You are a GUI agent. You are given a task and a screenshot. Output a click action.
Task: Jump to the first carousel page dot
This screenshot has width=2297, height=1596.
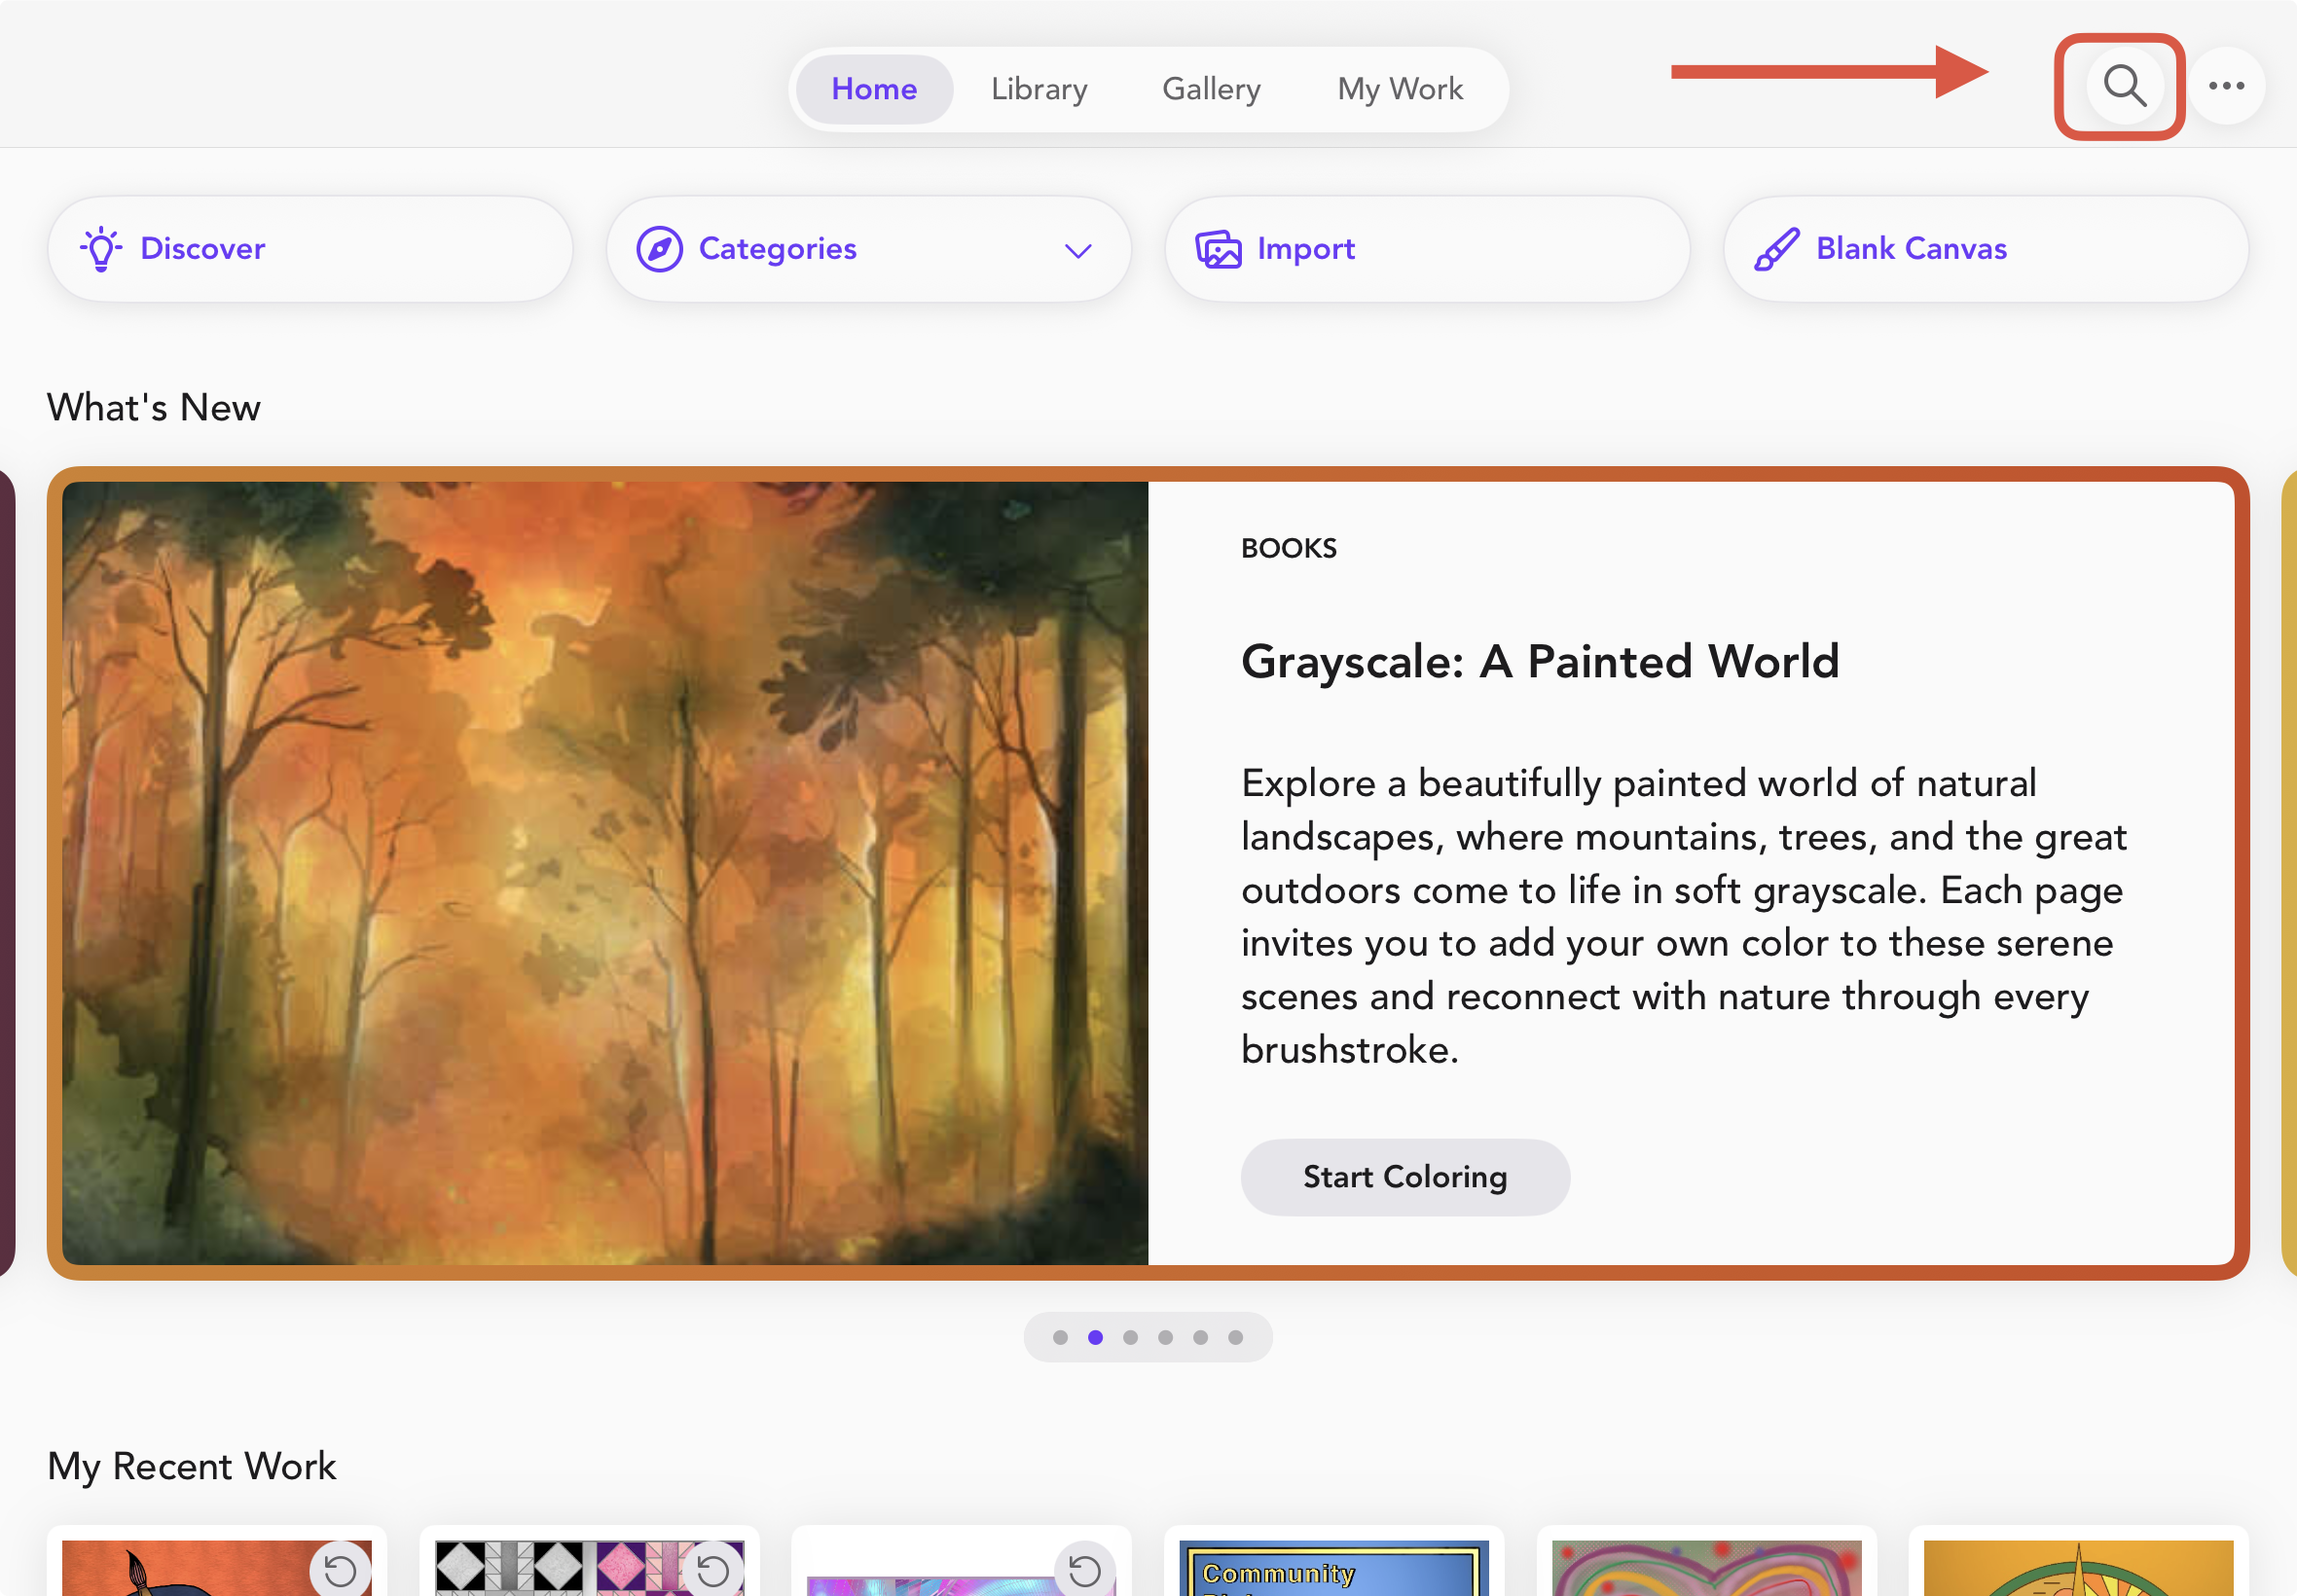coord(1060,1337)
